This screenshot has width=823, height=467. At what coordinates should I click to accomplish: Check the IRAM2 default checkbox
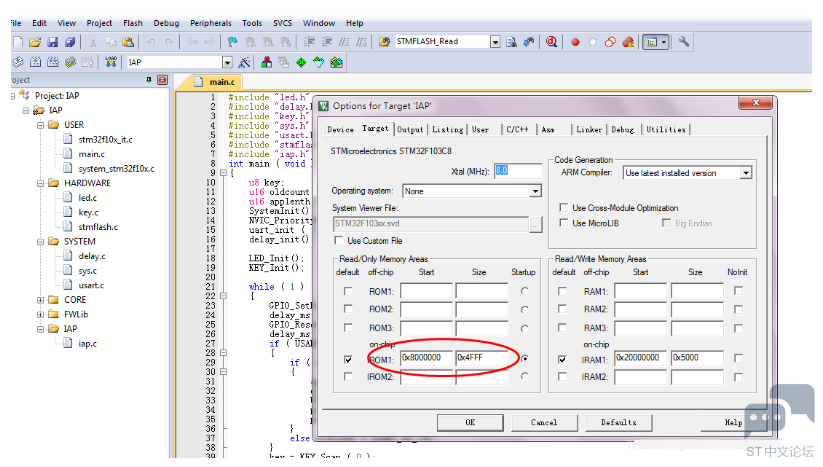[562, 377]
